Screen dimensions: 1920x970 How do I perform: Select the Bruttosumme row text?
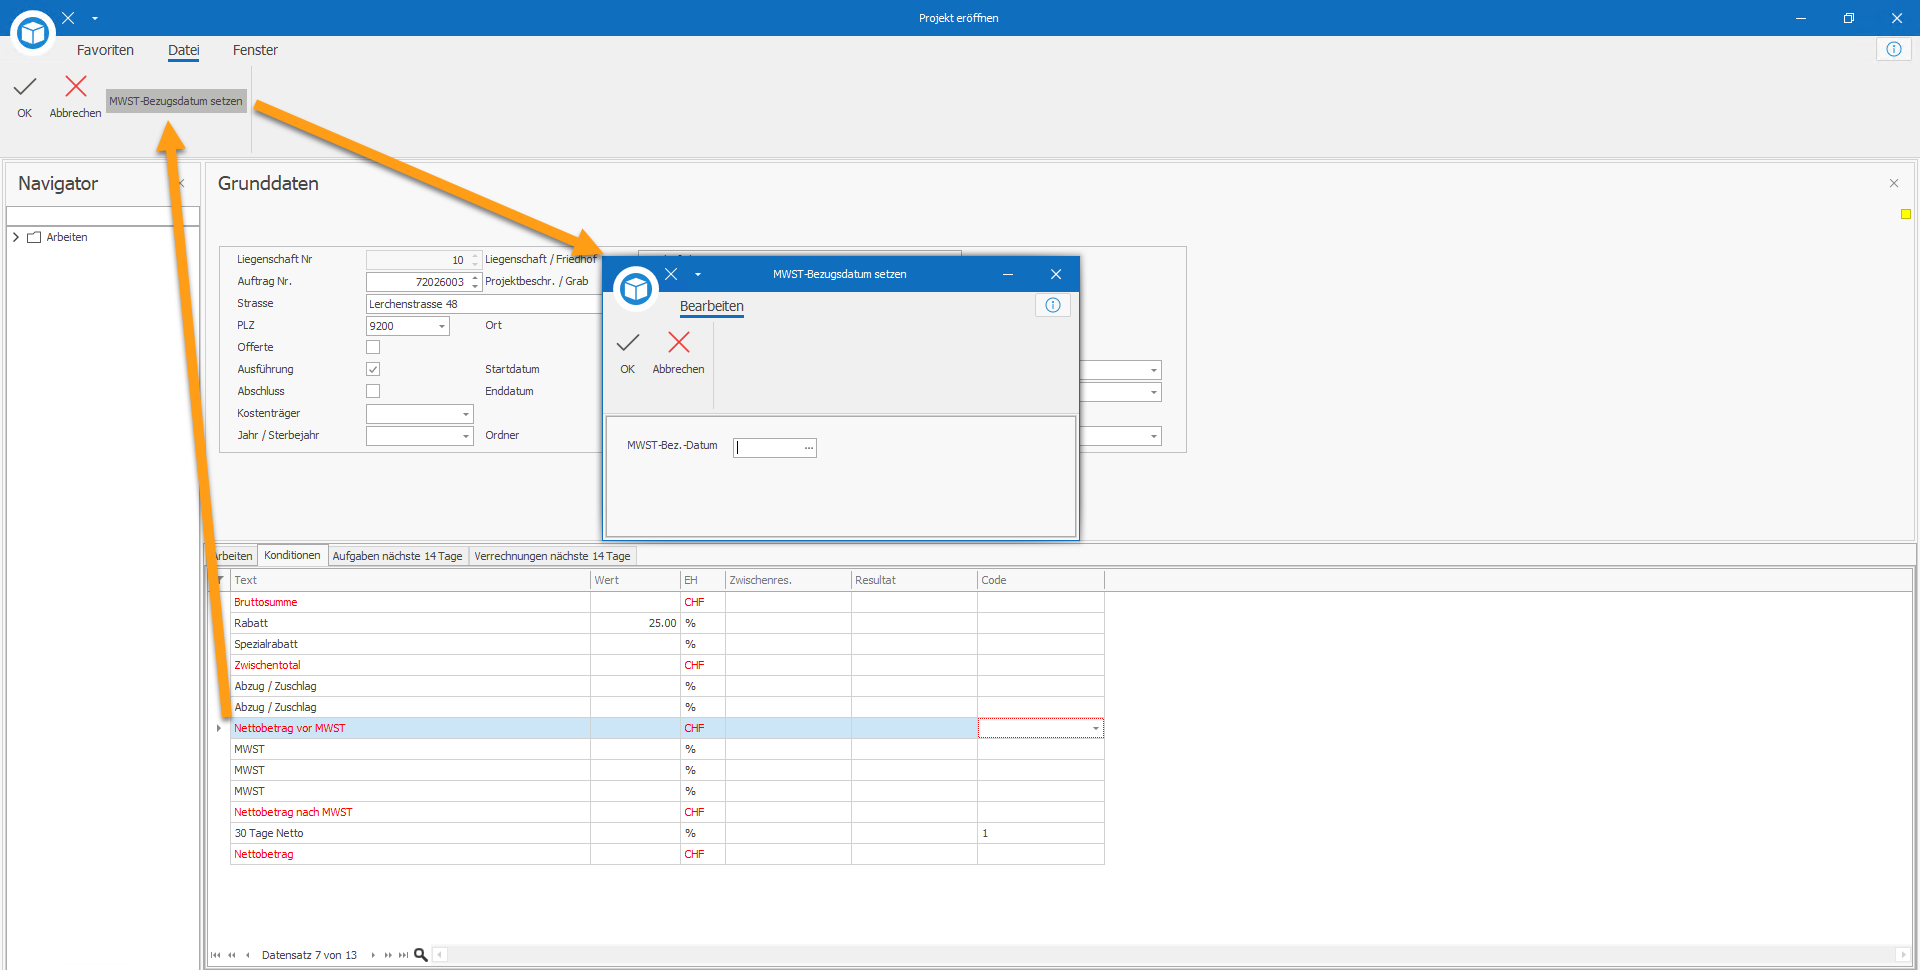coord(266,602)
